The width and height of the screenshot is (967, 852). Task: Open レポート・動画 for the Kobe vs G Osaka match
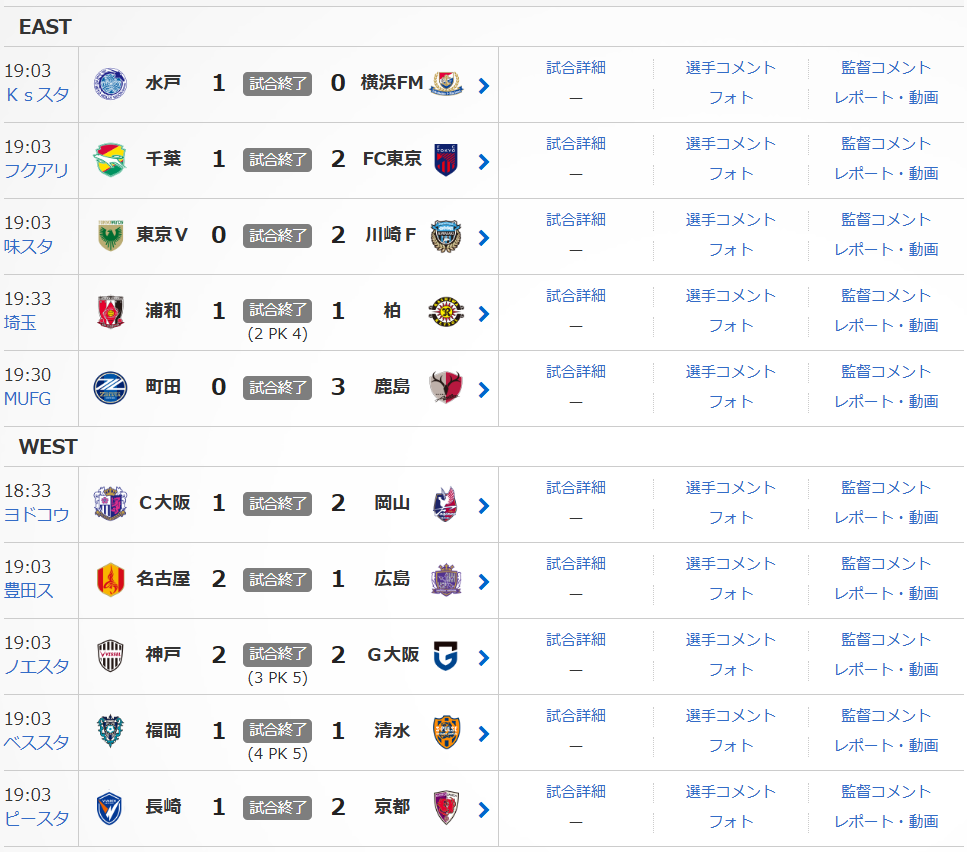[886, 669]
